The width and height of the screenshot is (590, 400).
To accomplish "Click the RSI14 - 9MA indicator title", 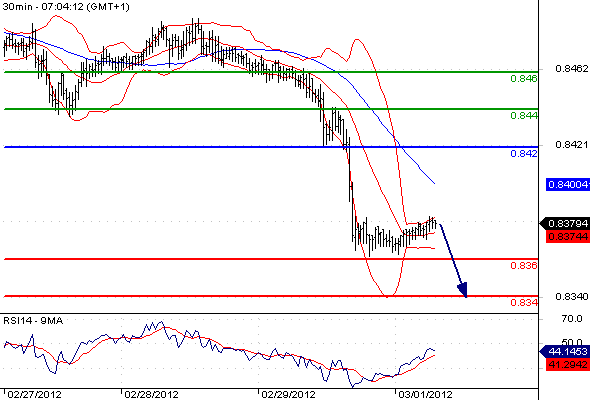I will tap(33, 321).
